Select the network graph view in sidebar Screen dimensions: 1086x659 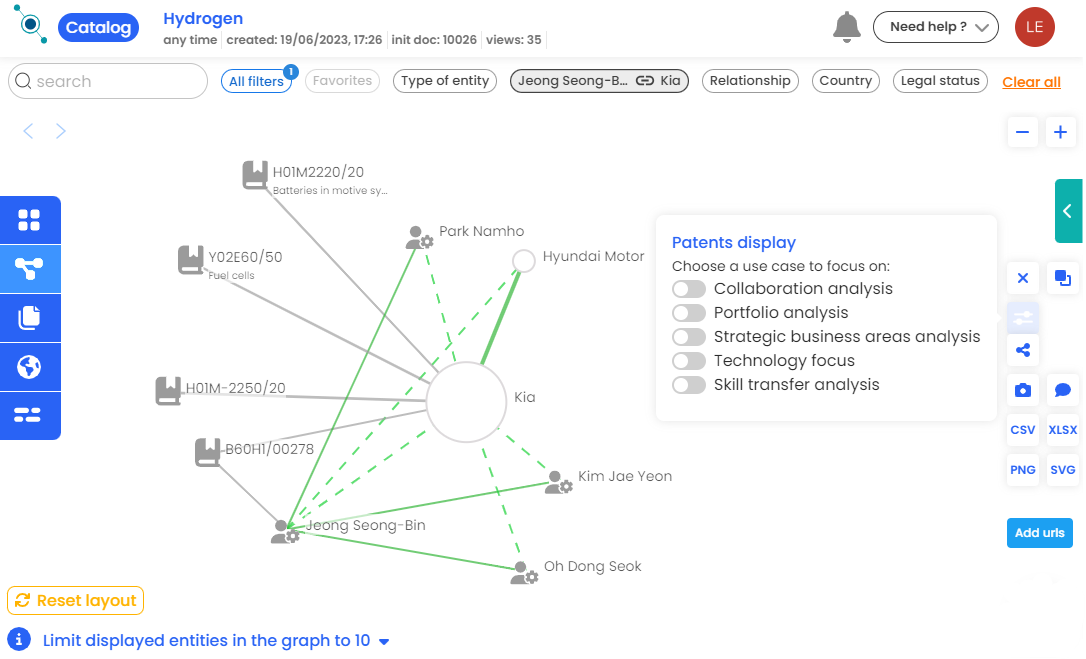30,269
